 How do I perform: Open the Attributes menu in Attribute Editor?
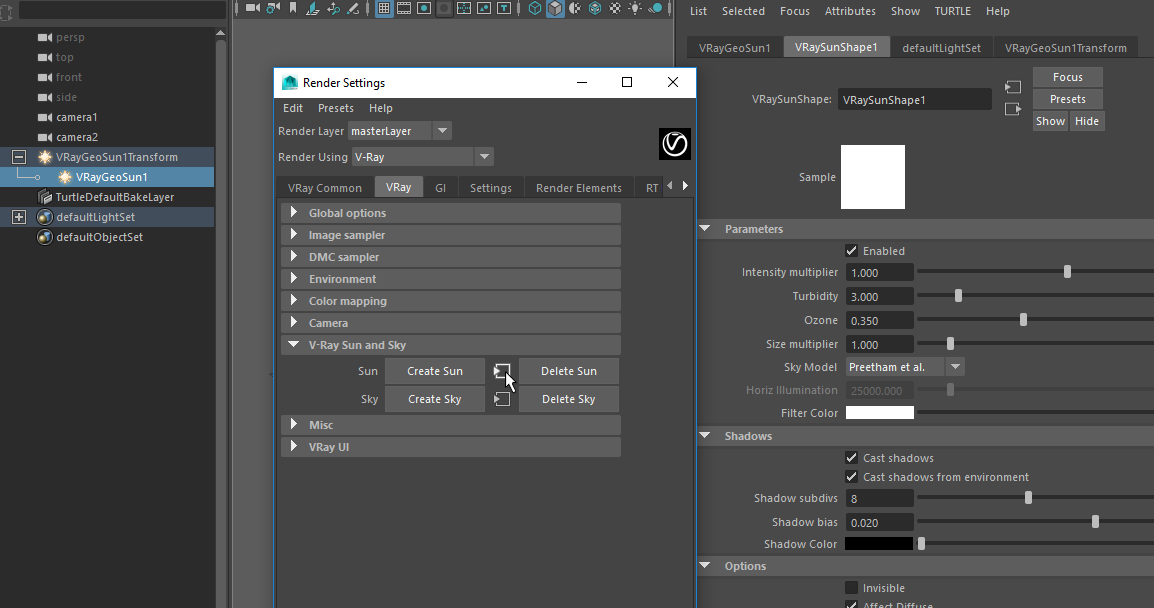pos(850,11)
